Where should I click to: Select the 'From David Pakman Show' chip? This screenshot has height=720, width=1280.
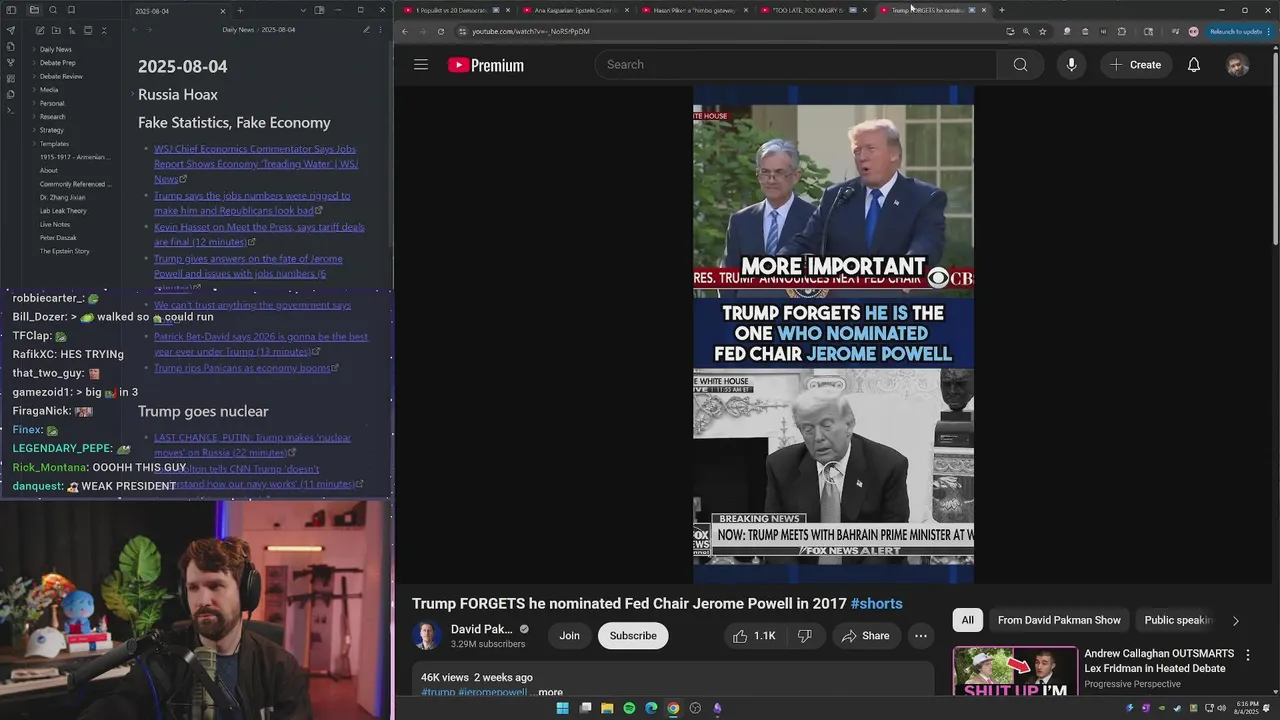[1059, 620]
